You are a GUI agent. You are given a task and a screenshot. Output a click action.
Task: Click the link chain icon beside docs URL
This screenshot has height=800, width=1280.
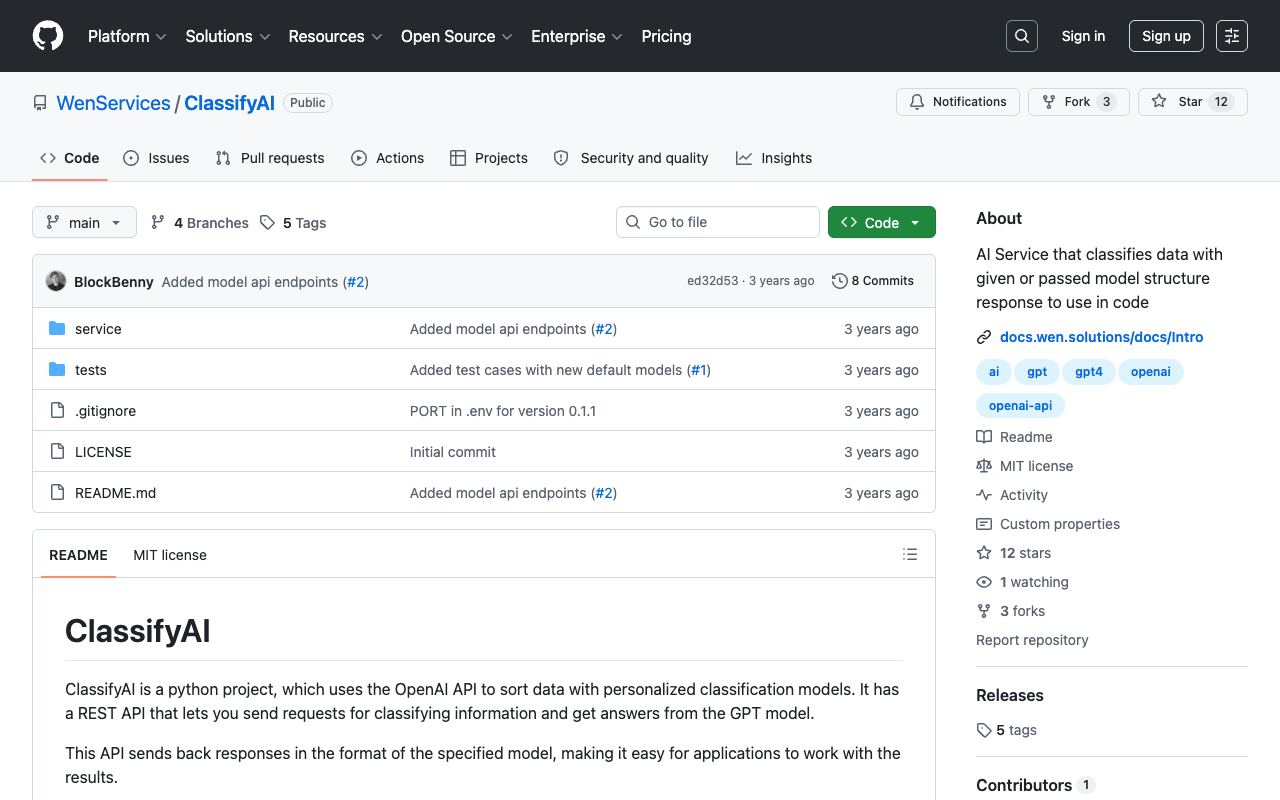pyautogui.click(x=984, y=337)
